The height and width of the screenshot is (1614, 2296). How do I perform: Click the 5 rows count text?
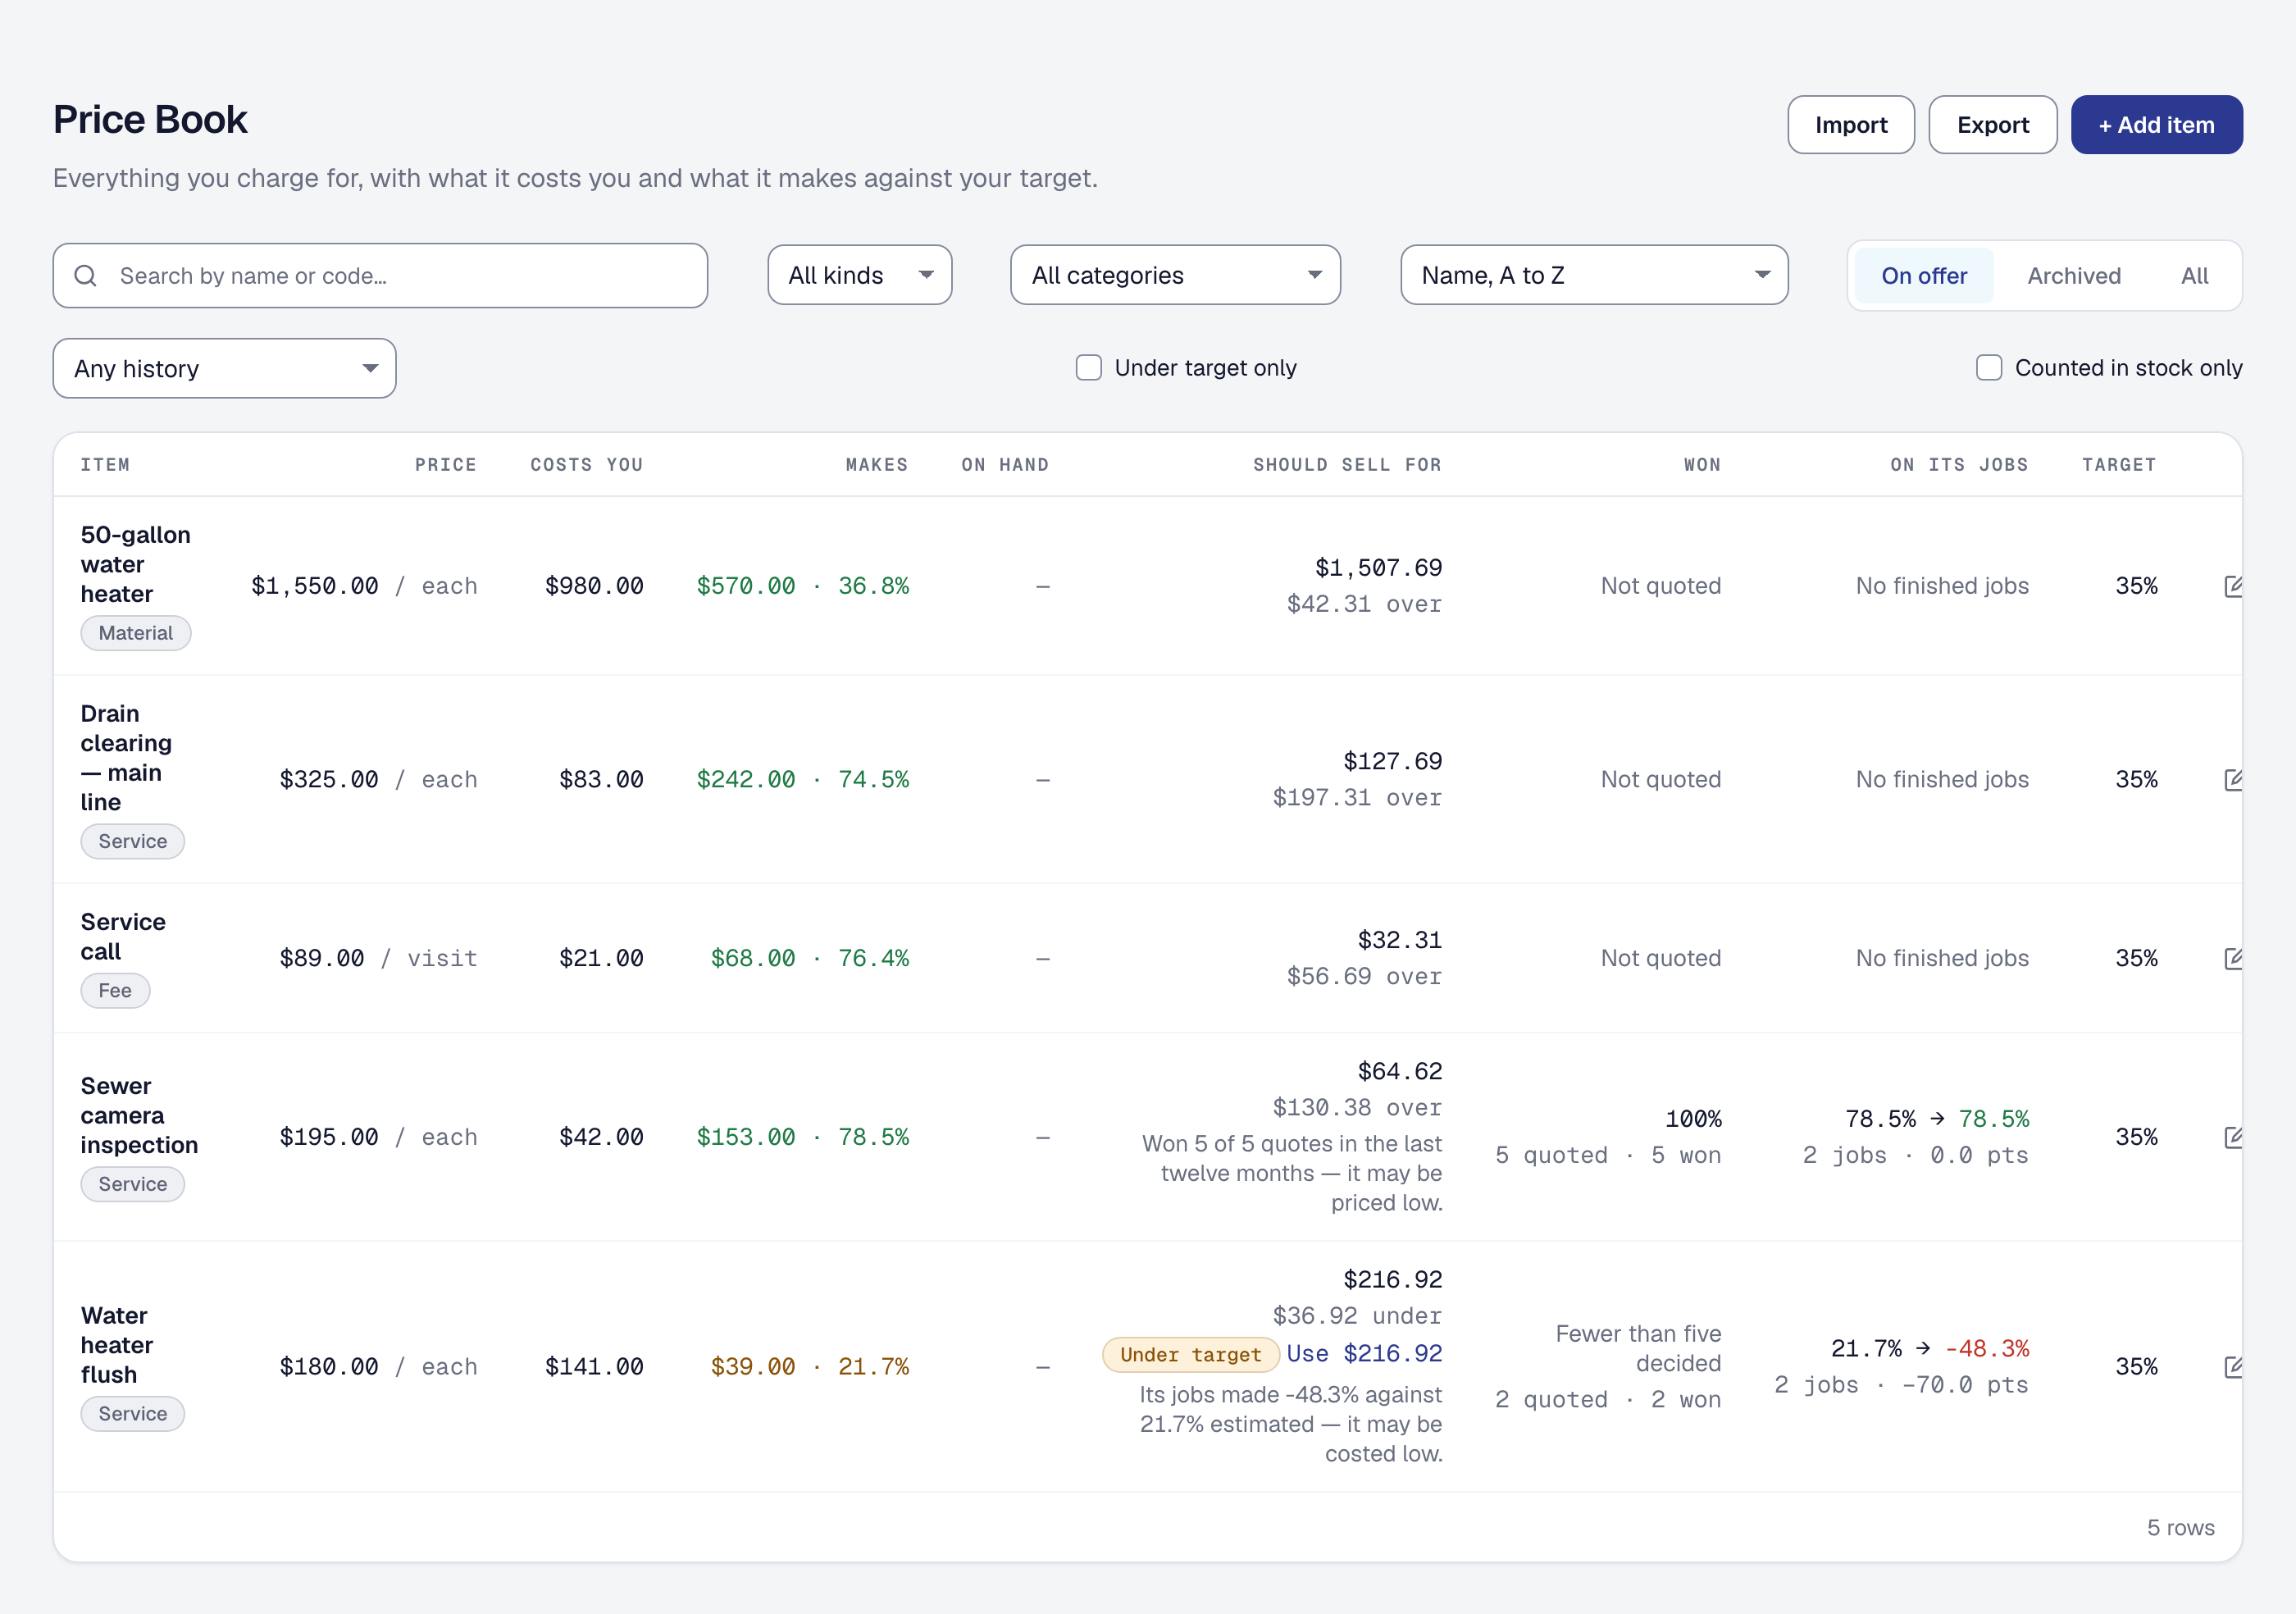[x=2180, y=1527]
